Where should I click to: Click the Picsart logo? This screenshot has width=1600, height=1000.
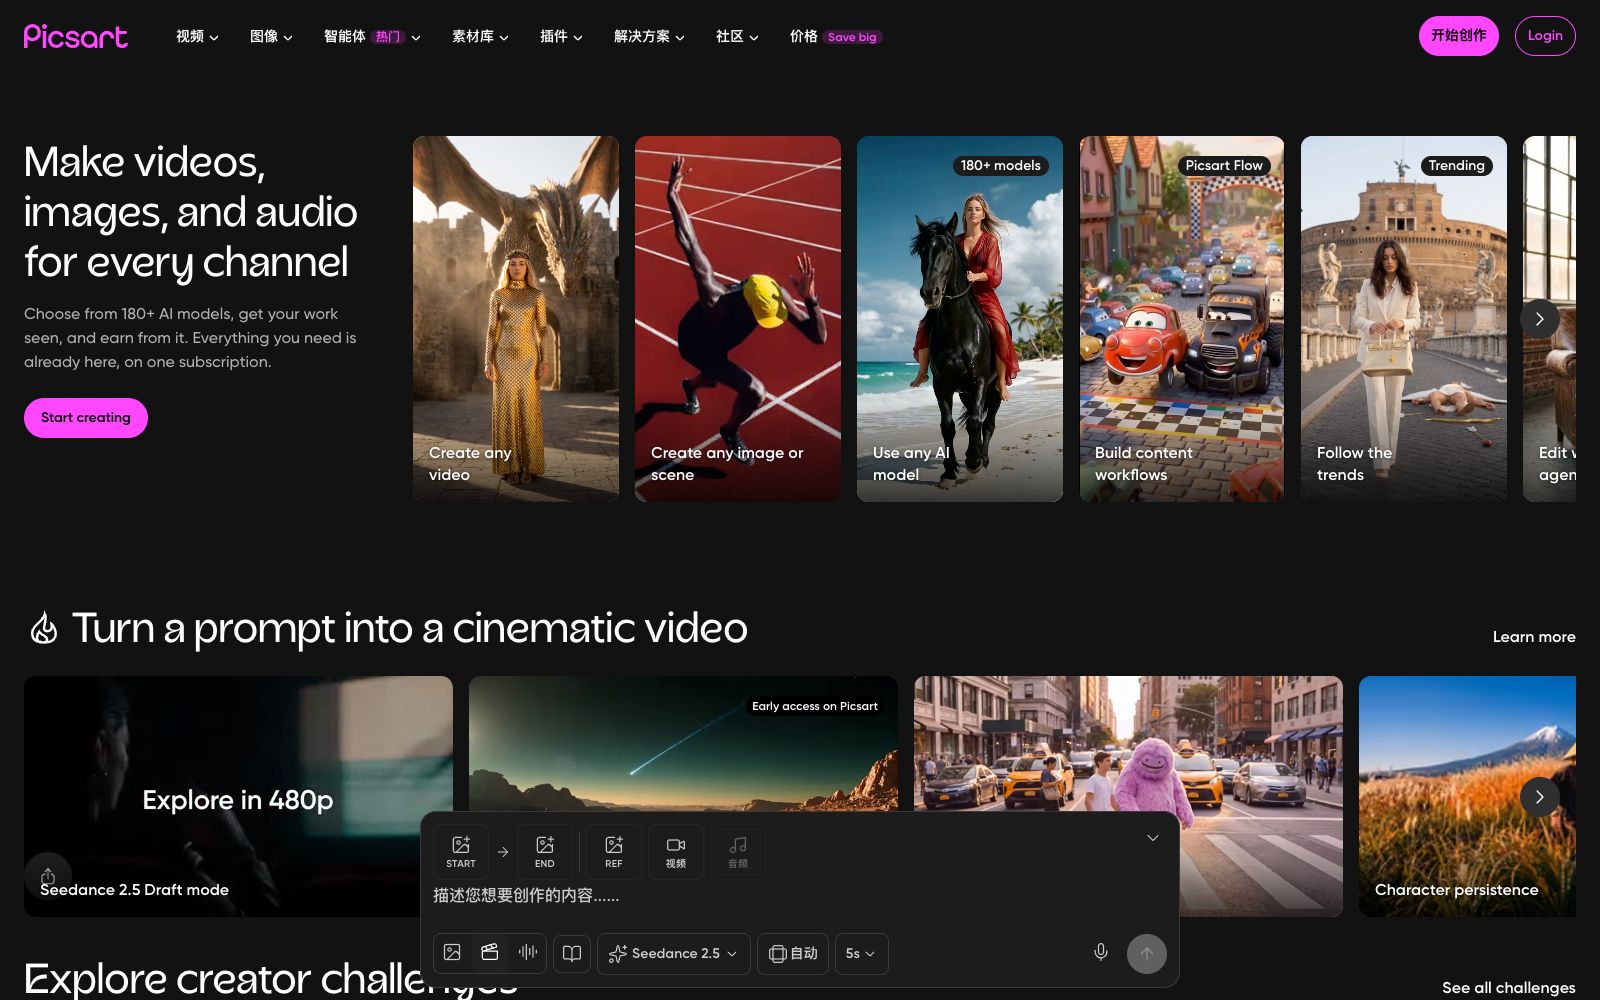click(76, 37)
